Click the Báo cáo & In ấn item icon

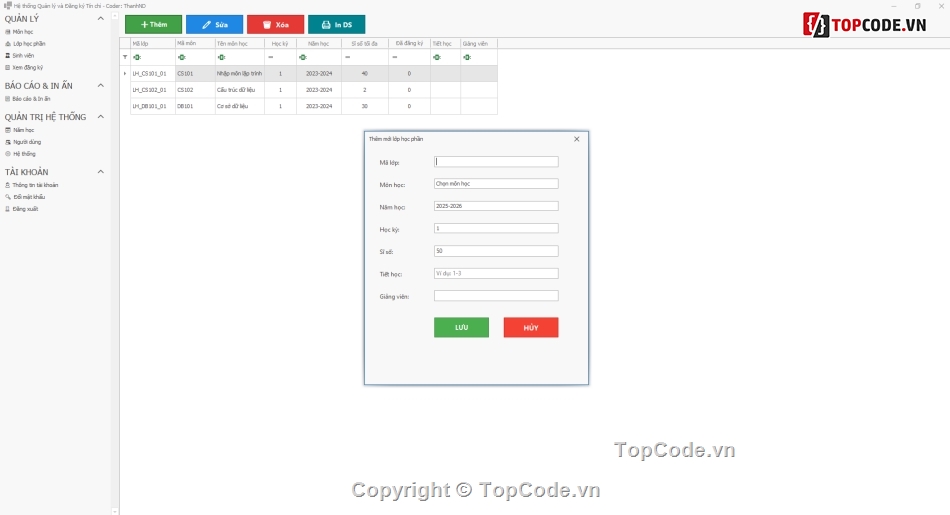tap(8, 99)
